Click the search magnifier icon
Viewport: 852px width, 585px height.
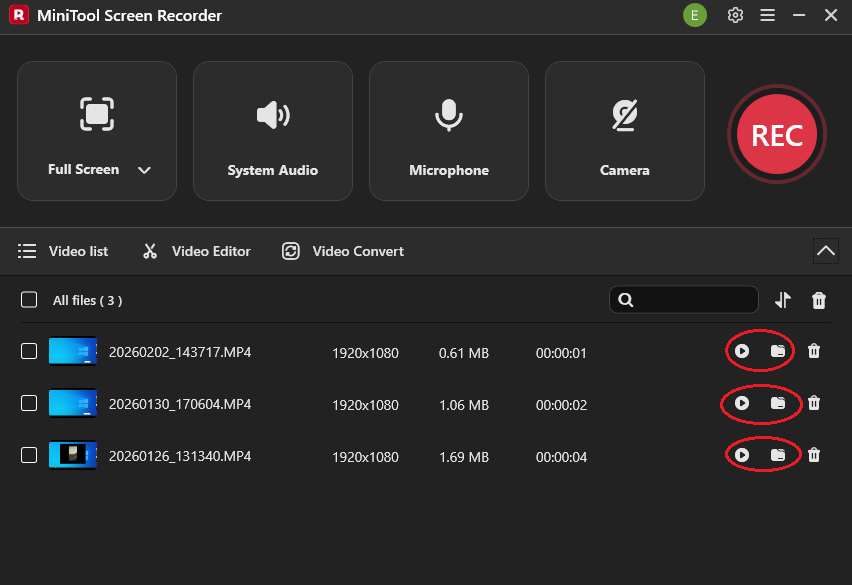coord(626,299)
